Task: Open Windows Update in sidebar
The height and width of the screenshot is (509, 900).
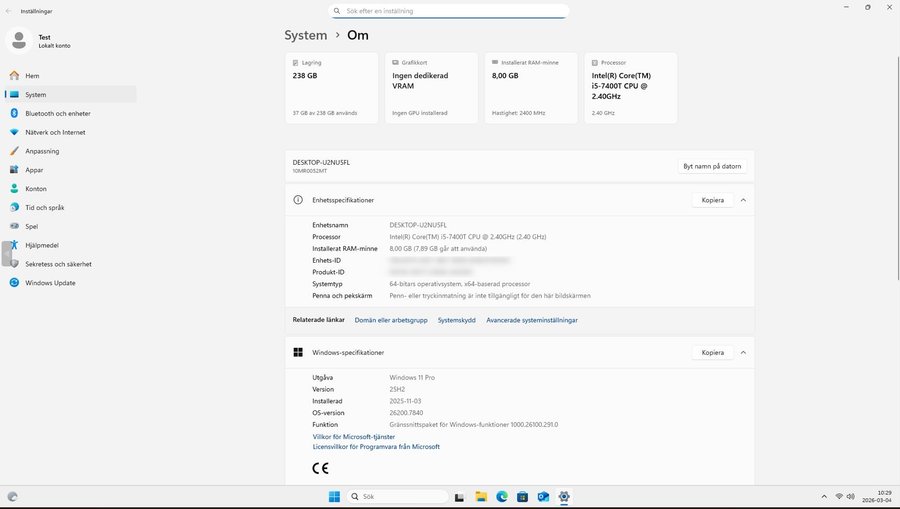Action: (50, 283)
